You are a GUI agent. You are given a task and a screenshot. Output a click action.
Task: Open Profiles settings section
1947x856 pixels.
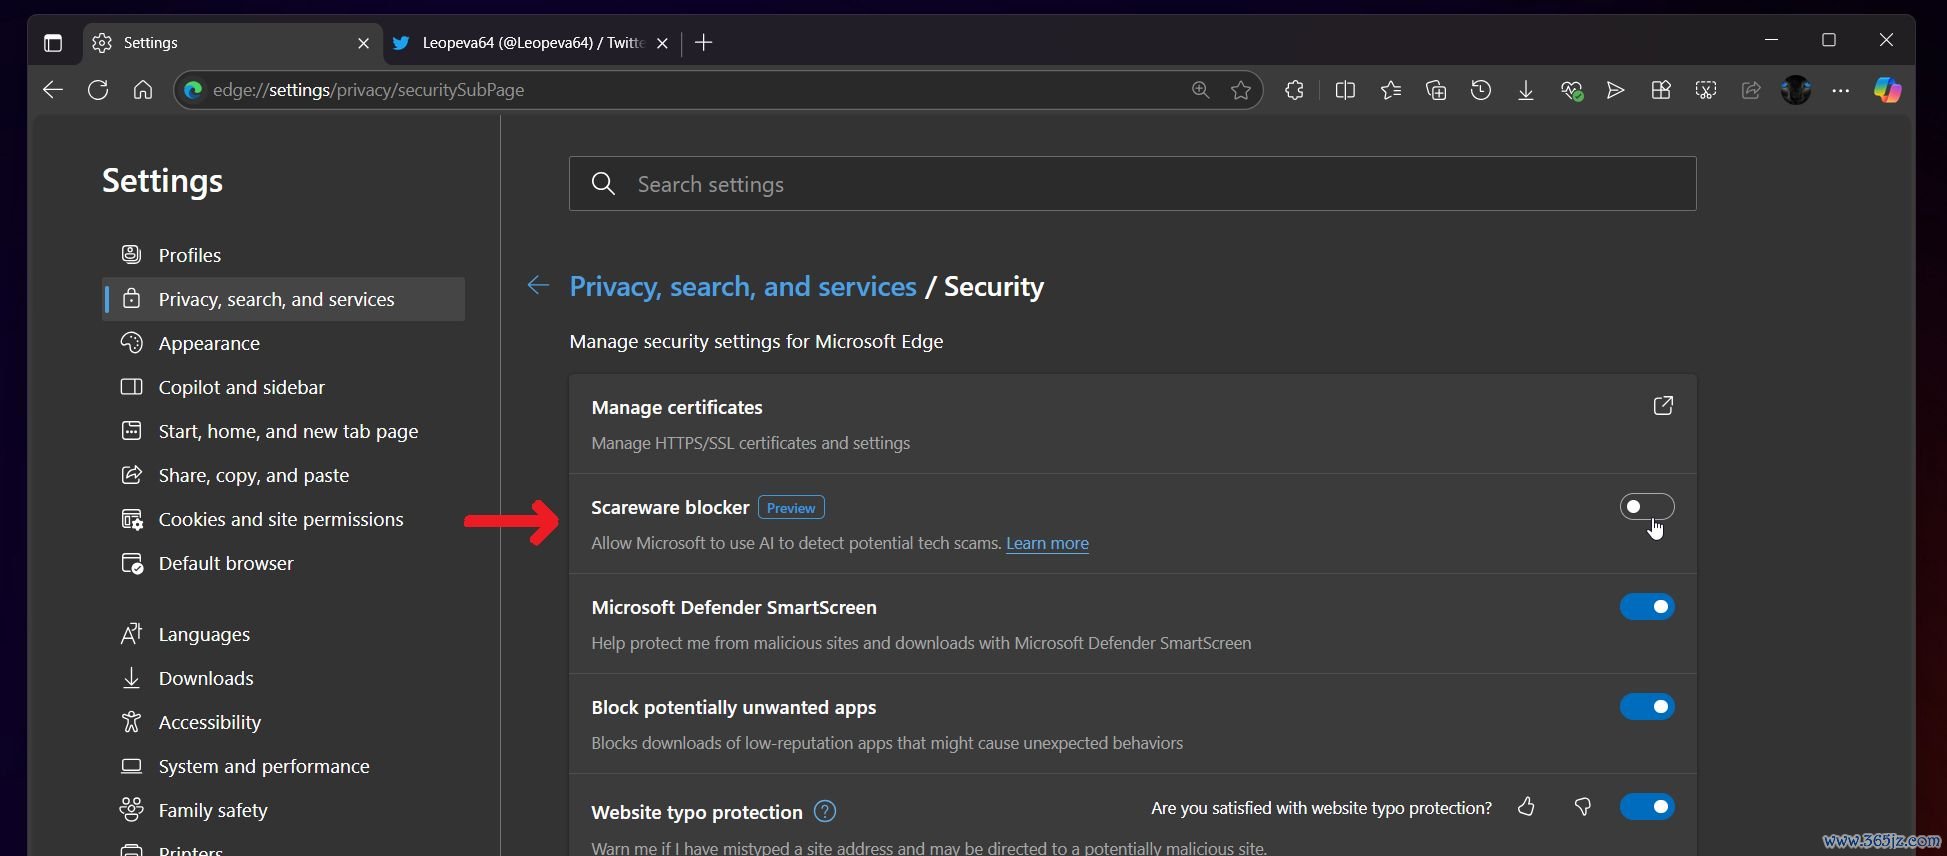click(x=284, y=255)
